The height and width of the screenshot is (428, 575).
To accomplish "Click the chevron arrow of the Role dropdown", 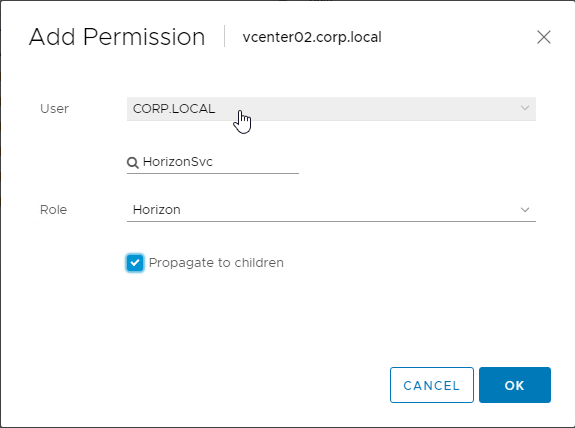I will coord(525,210).
